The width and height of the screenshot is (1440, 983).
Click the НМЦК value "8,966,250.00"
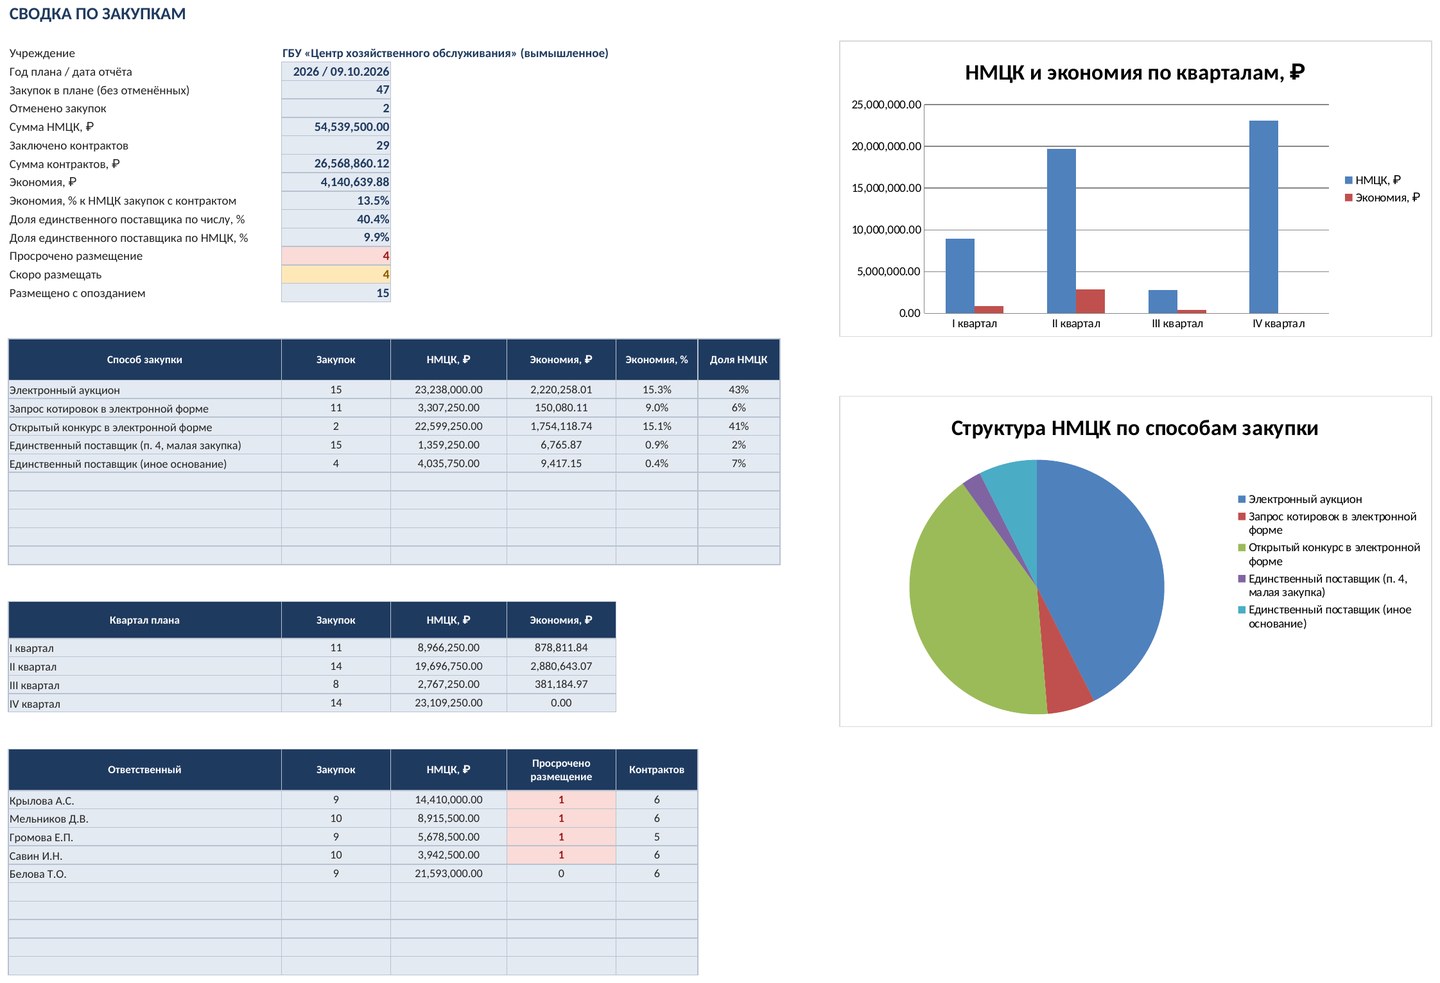pos(449,648)
